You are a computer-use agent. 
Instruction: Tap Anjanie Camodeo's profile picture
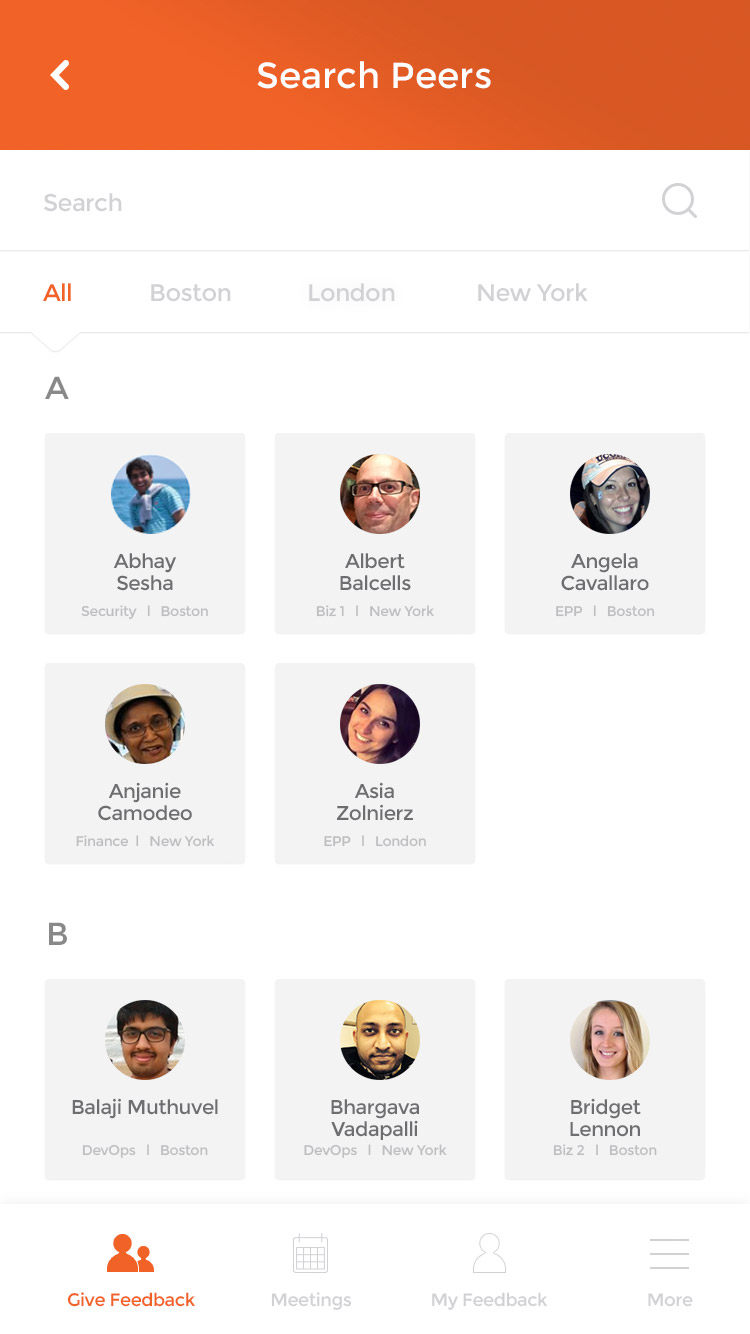pyautogui.click(x=145, y=724)
